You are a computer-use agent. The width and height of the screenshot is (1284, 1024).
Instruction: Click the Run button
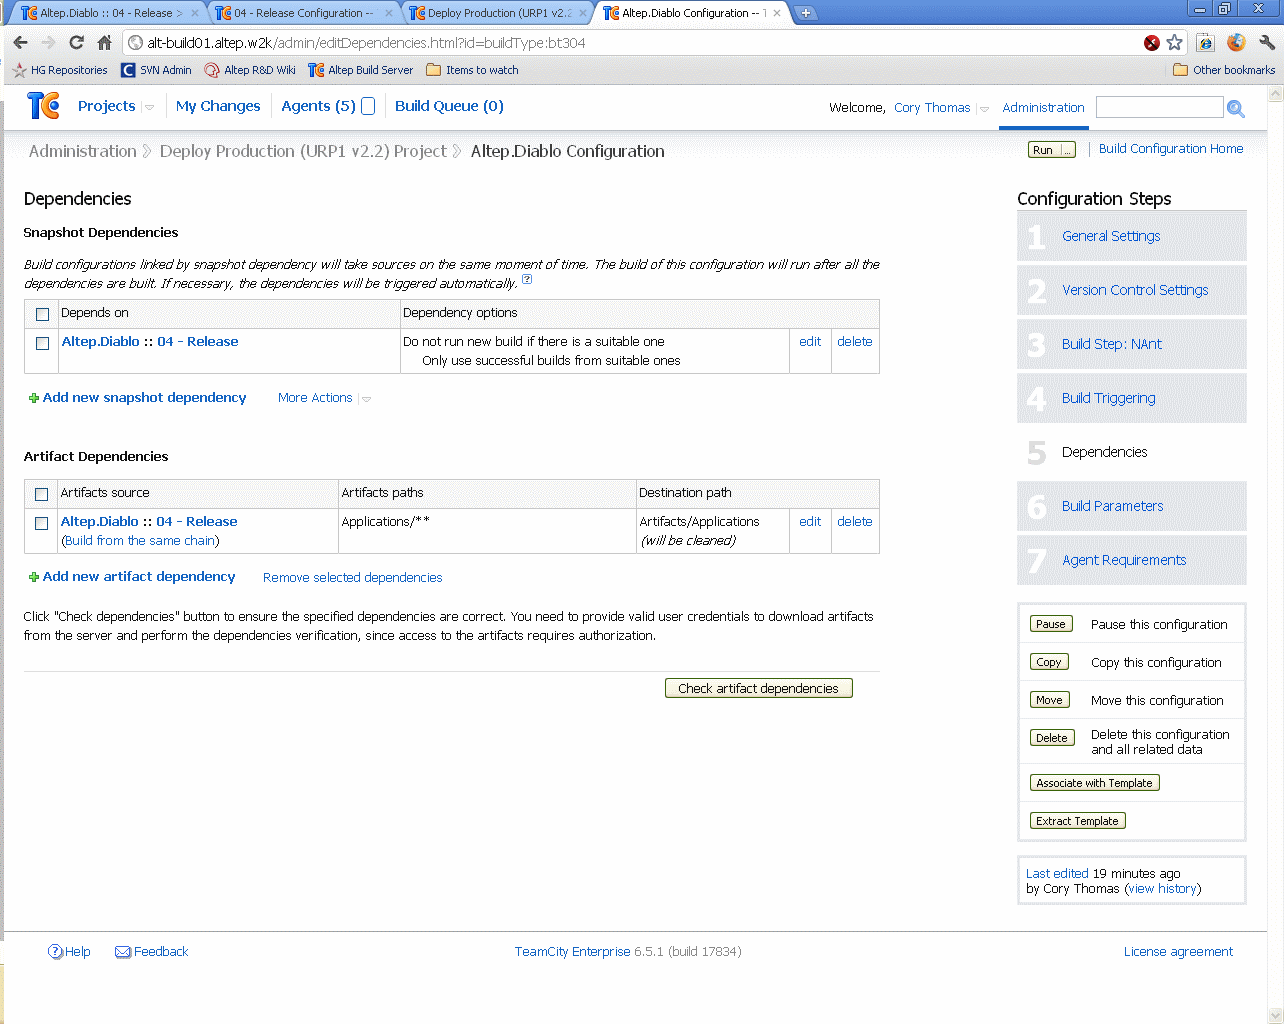1043,150
